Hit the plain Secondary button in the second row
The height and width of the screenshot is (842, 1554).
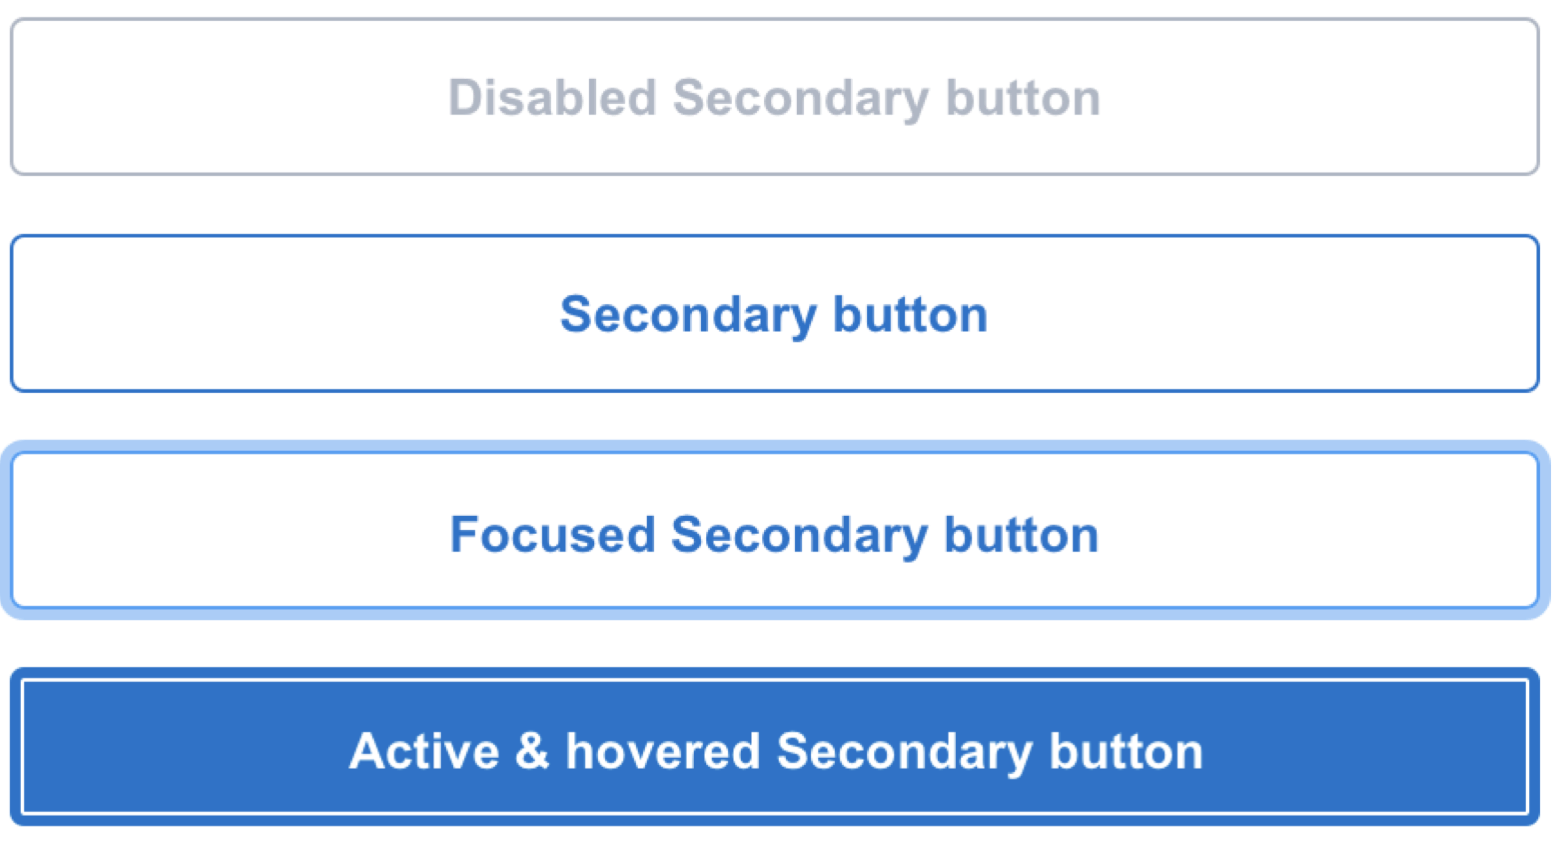point(774,314)
